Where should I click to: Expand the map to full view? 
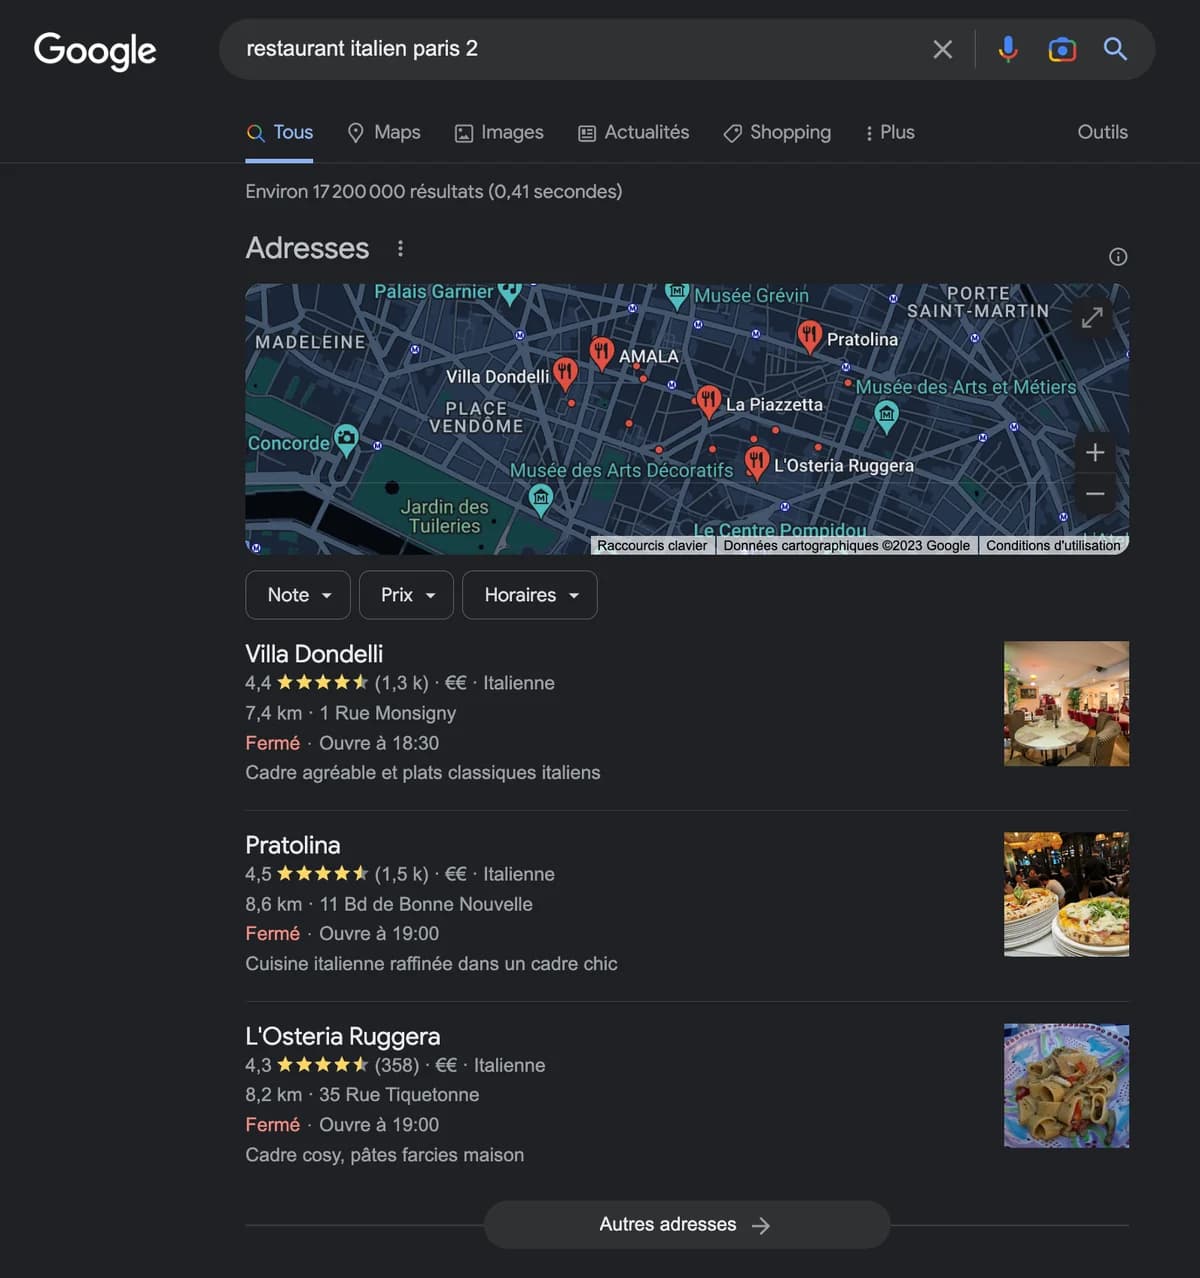(x=1092, y=317)
